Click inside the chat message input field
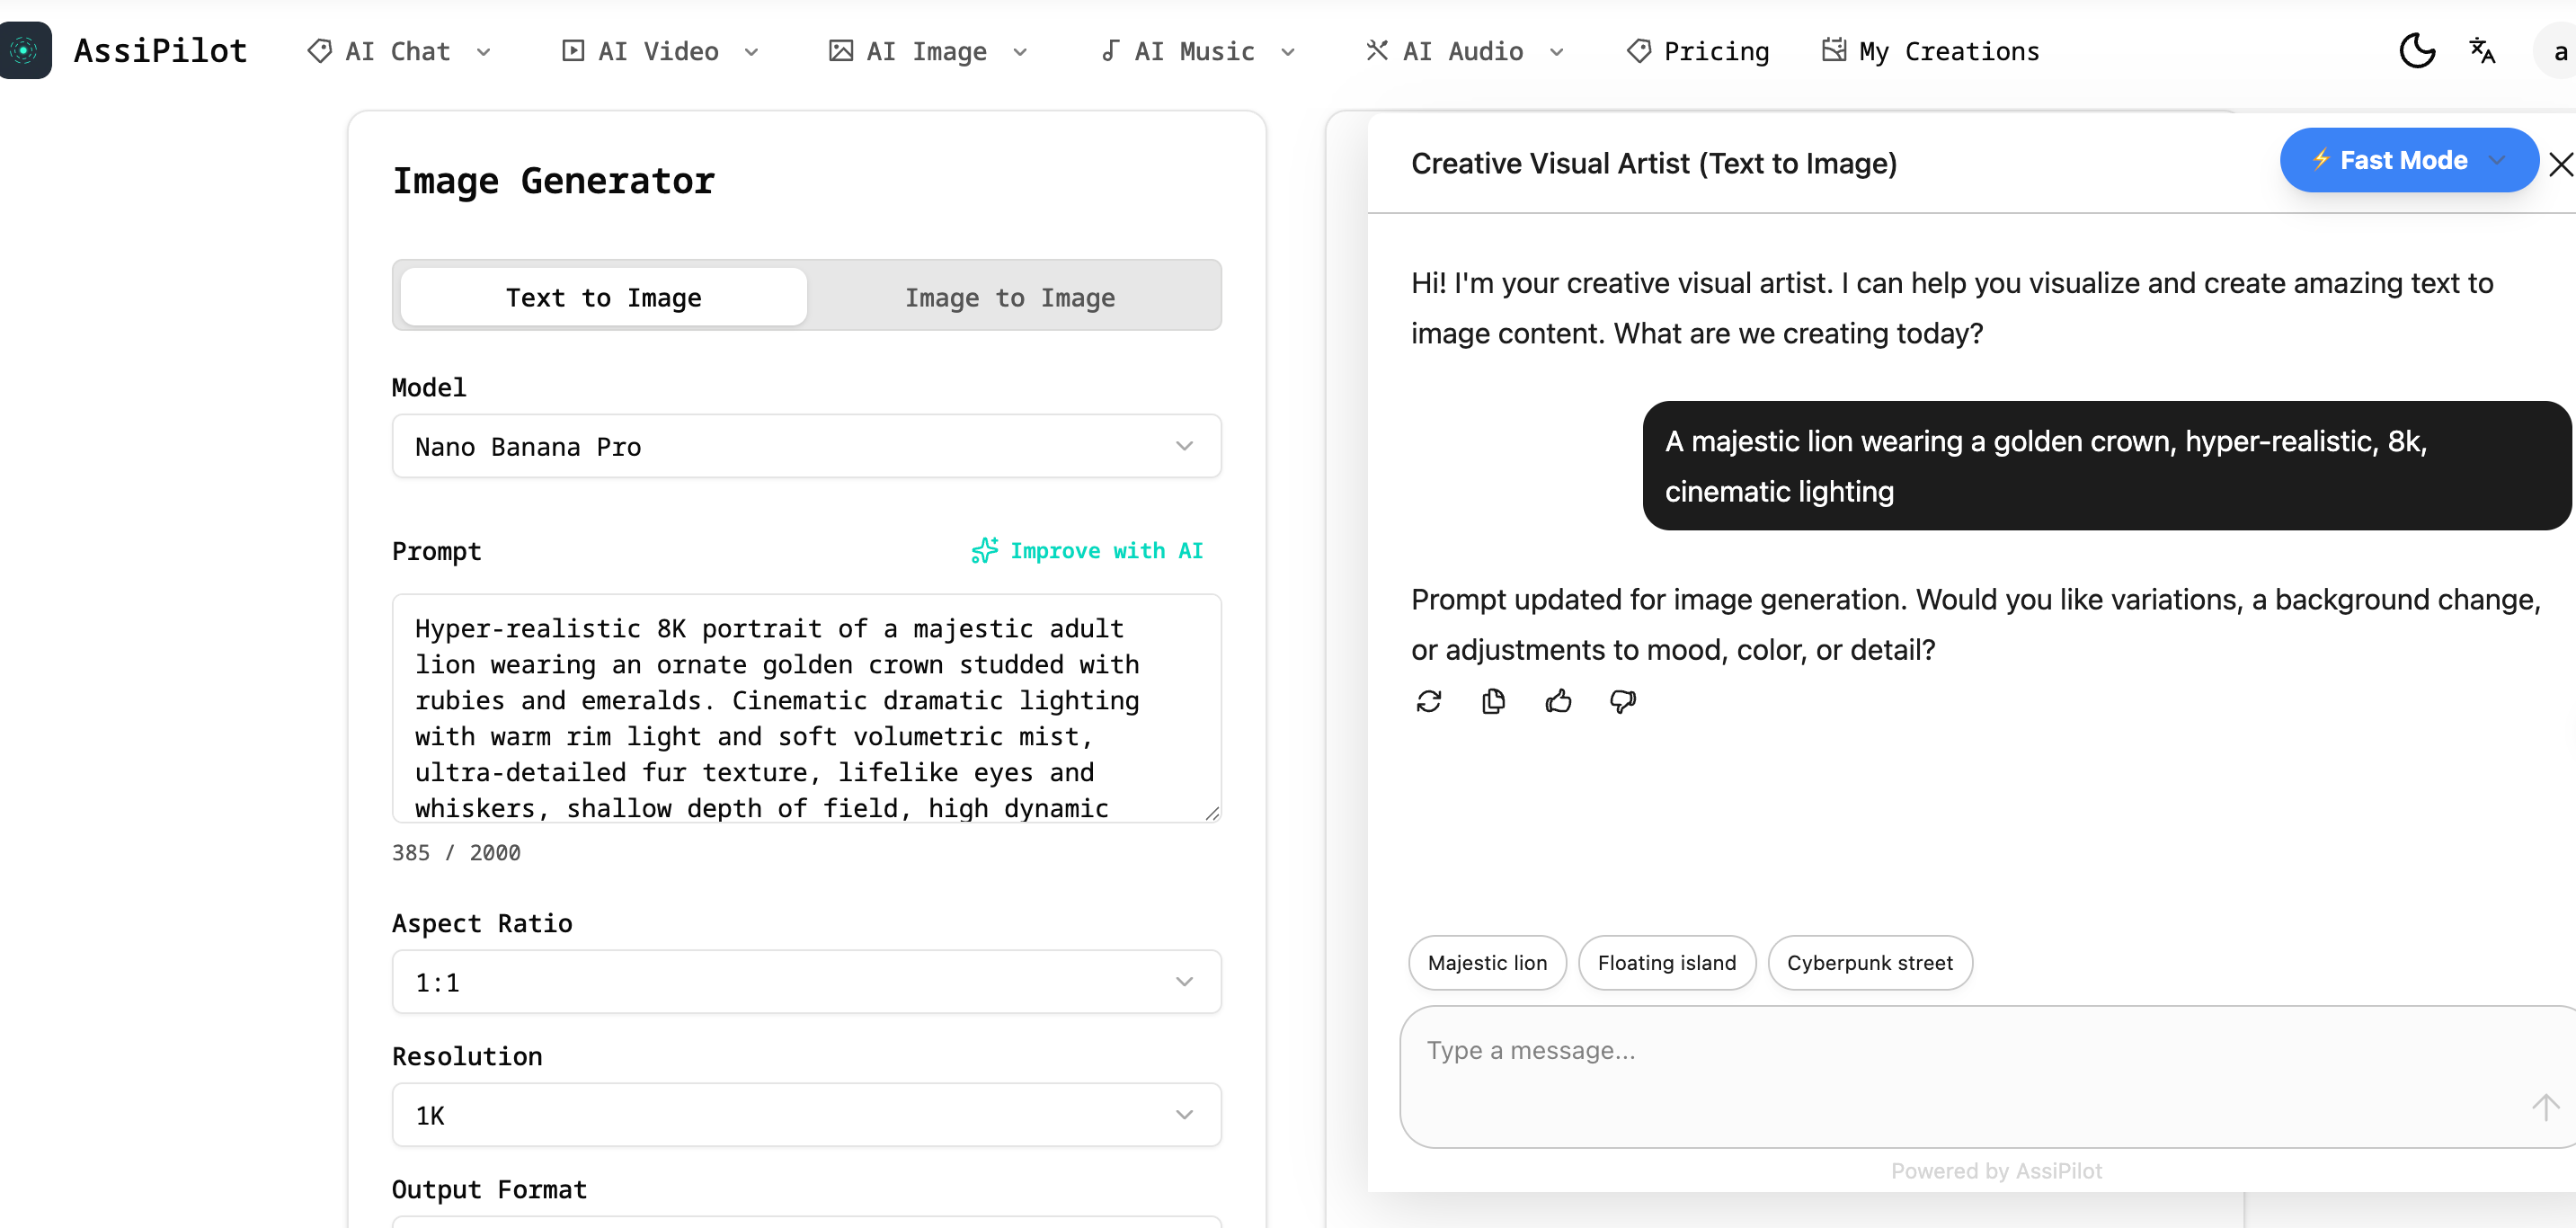The height and width of the screenshot is (1228, 2576). coord(1900,1050)
